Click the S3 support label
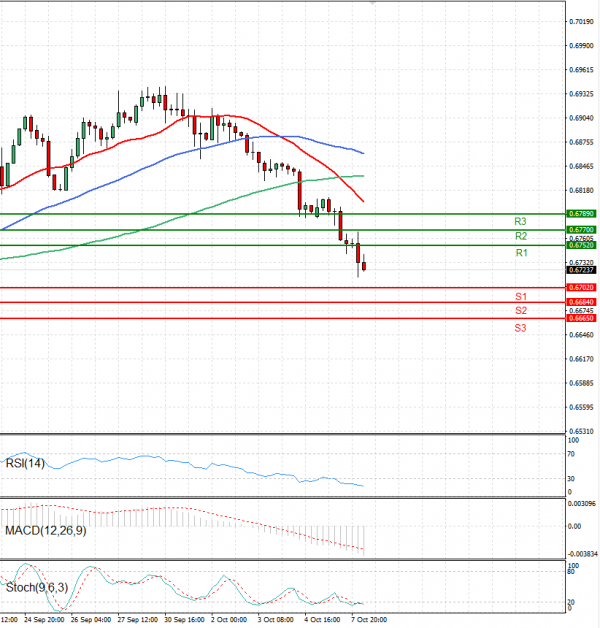This screenshot has height=628, width=600. [520, 328]
